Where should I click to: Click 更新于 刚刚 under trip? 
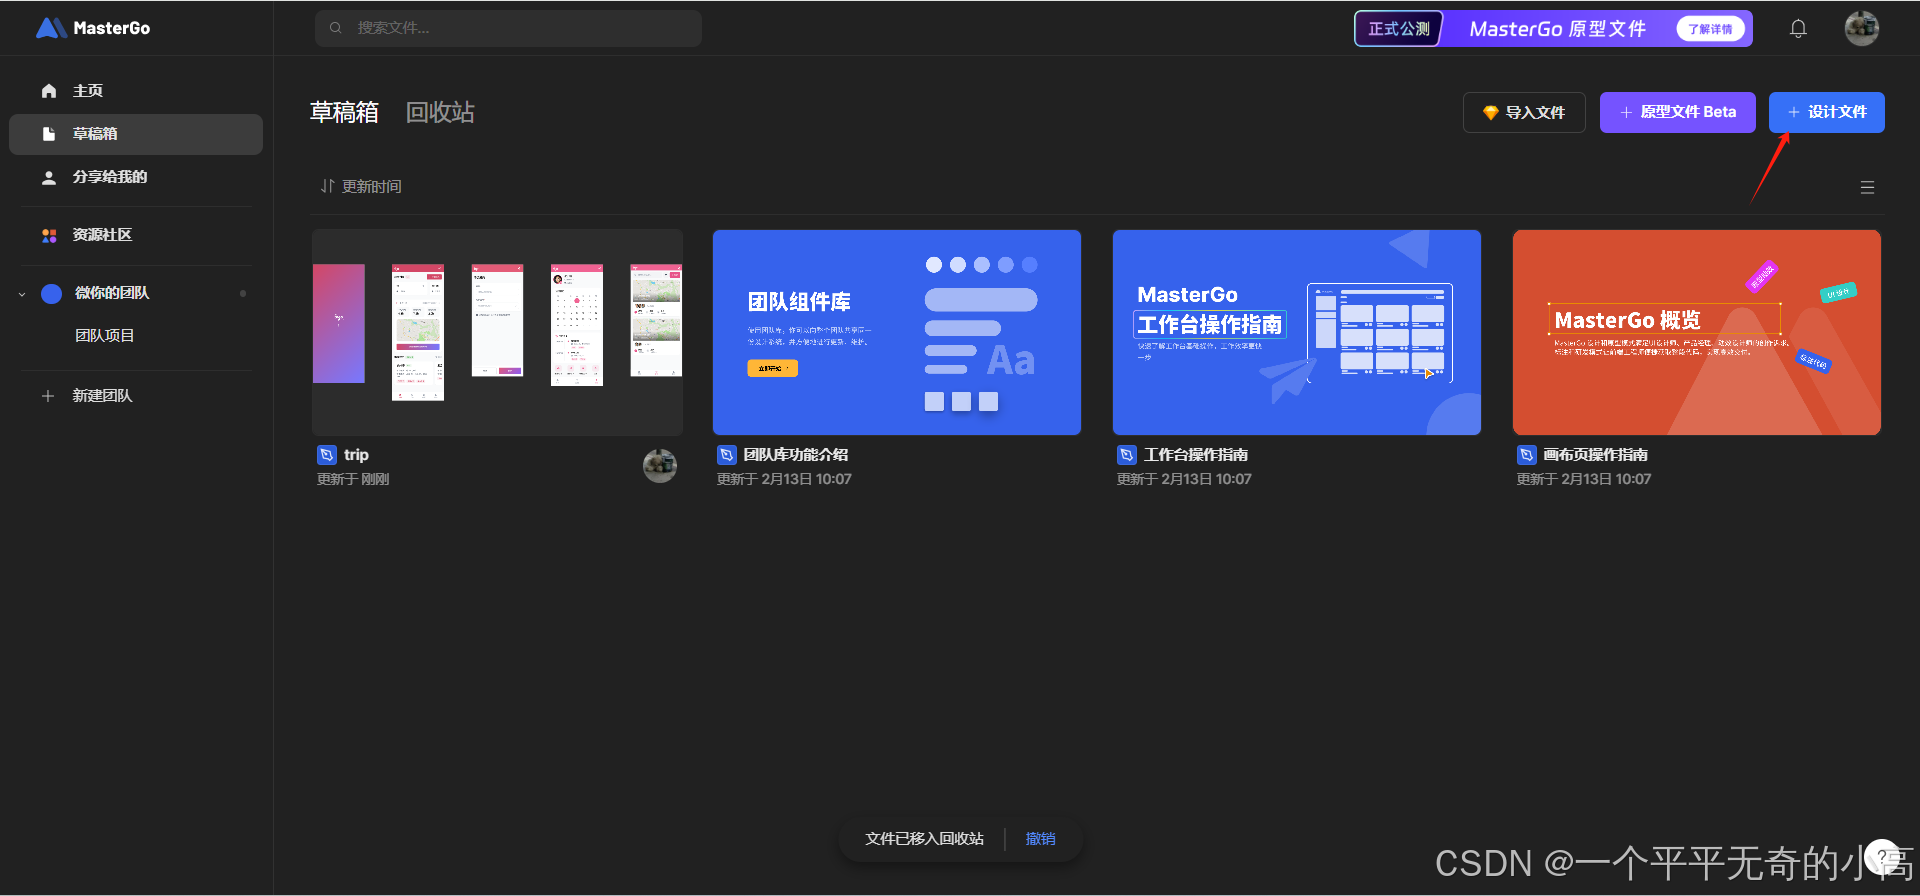[x=353, y=480]
